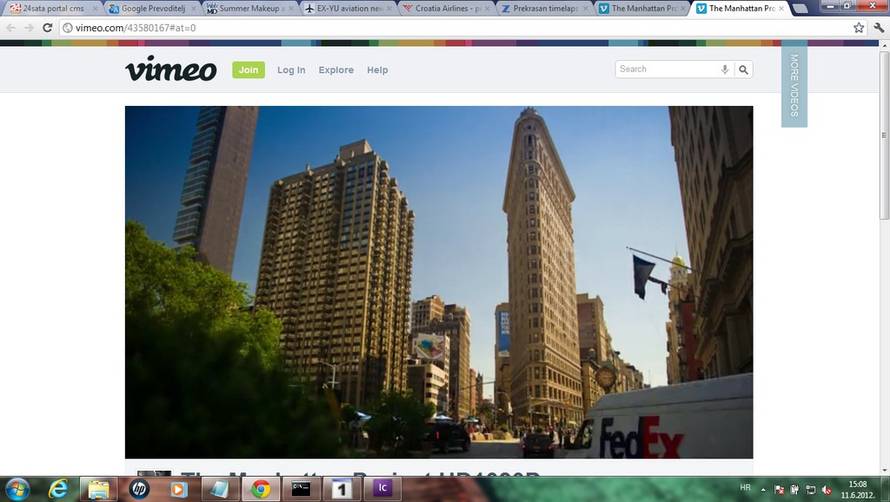Open Windows Explorer folder icon in taskbar

(x=98, y=488)
